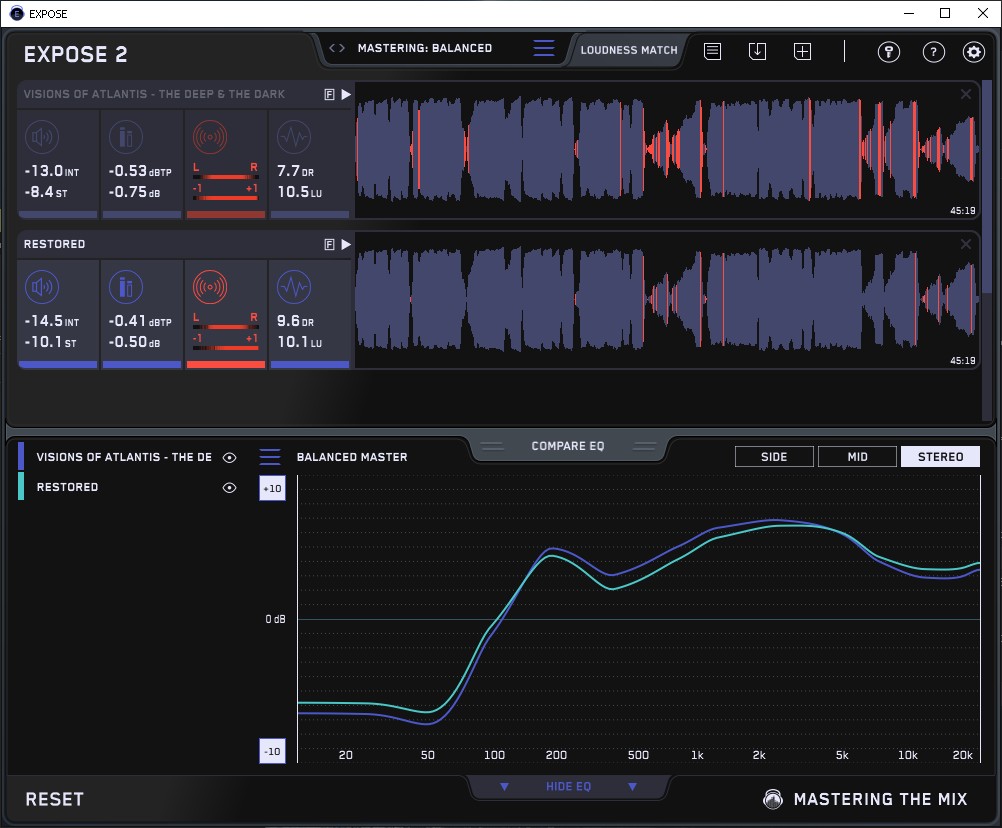
Task: Maximize the Expose window
Action: 945,13
